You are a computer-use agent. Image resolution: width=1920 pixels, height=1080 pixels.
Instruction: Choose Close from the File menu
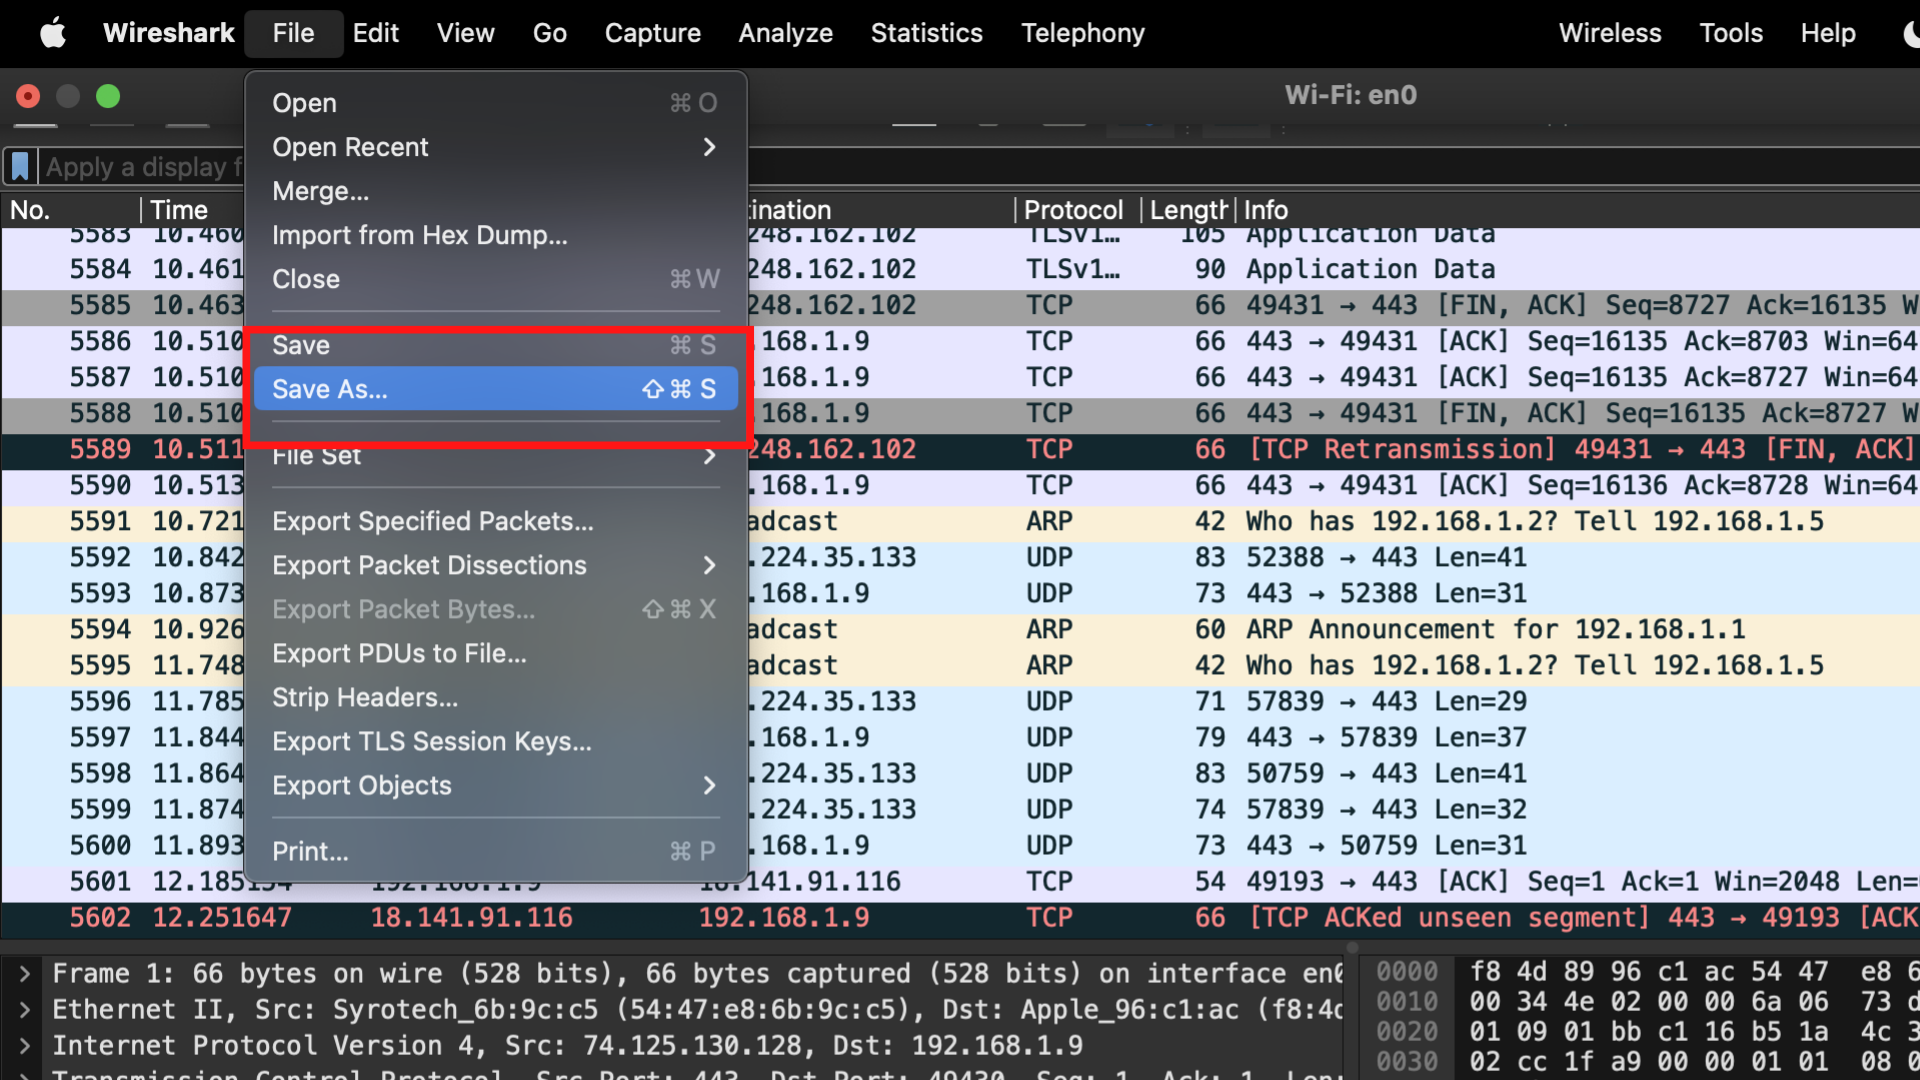pos(495,279)
